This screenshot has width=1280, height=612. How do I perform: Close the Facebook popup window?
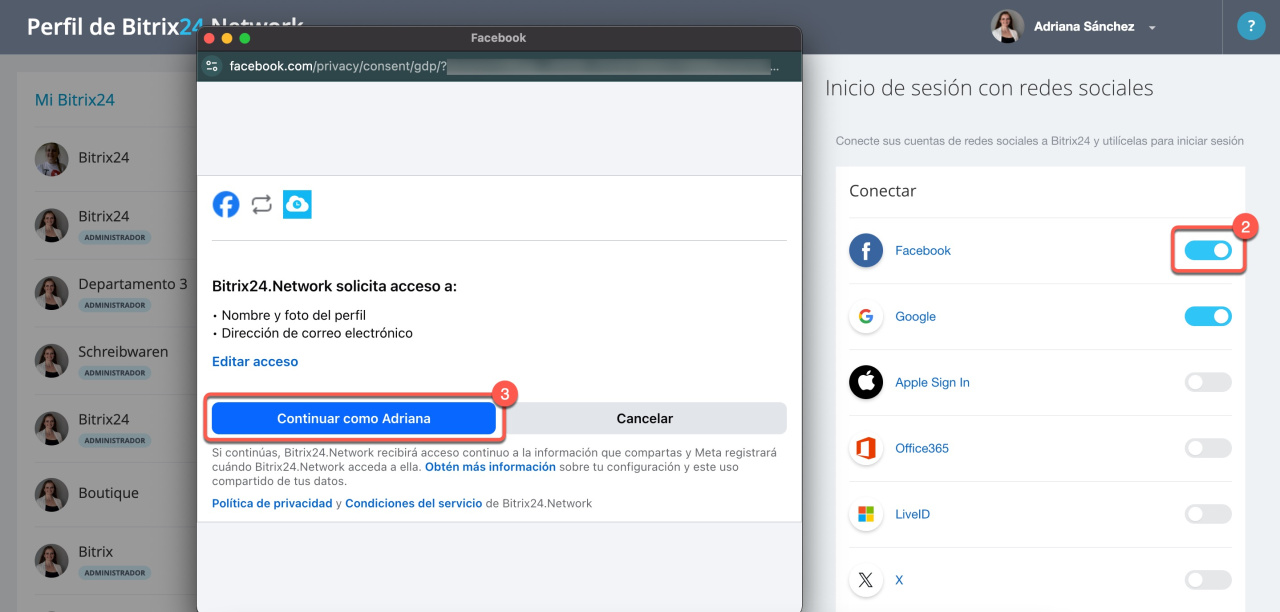click(x=209, y=38)
